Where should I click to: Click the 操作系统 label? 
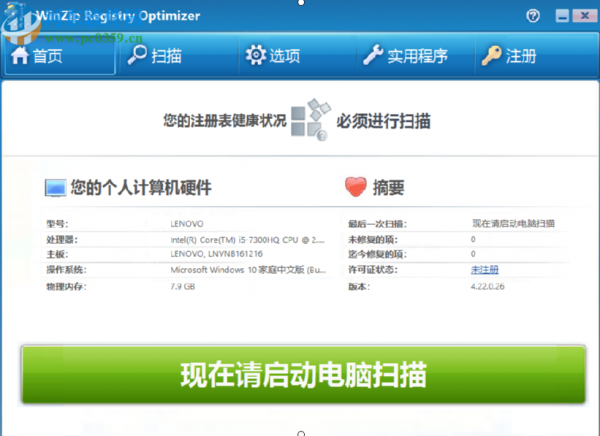pyautogui.click(x=67, y=270)
